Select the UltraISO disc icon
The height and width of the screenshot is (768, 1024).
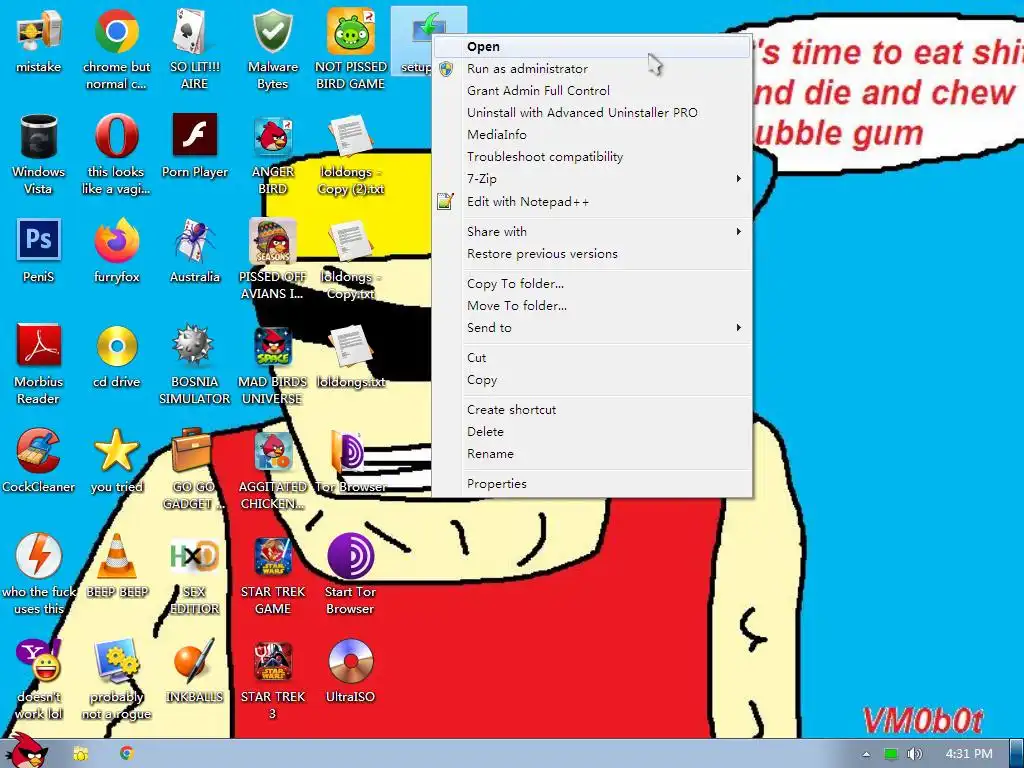tap(351, 672)
